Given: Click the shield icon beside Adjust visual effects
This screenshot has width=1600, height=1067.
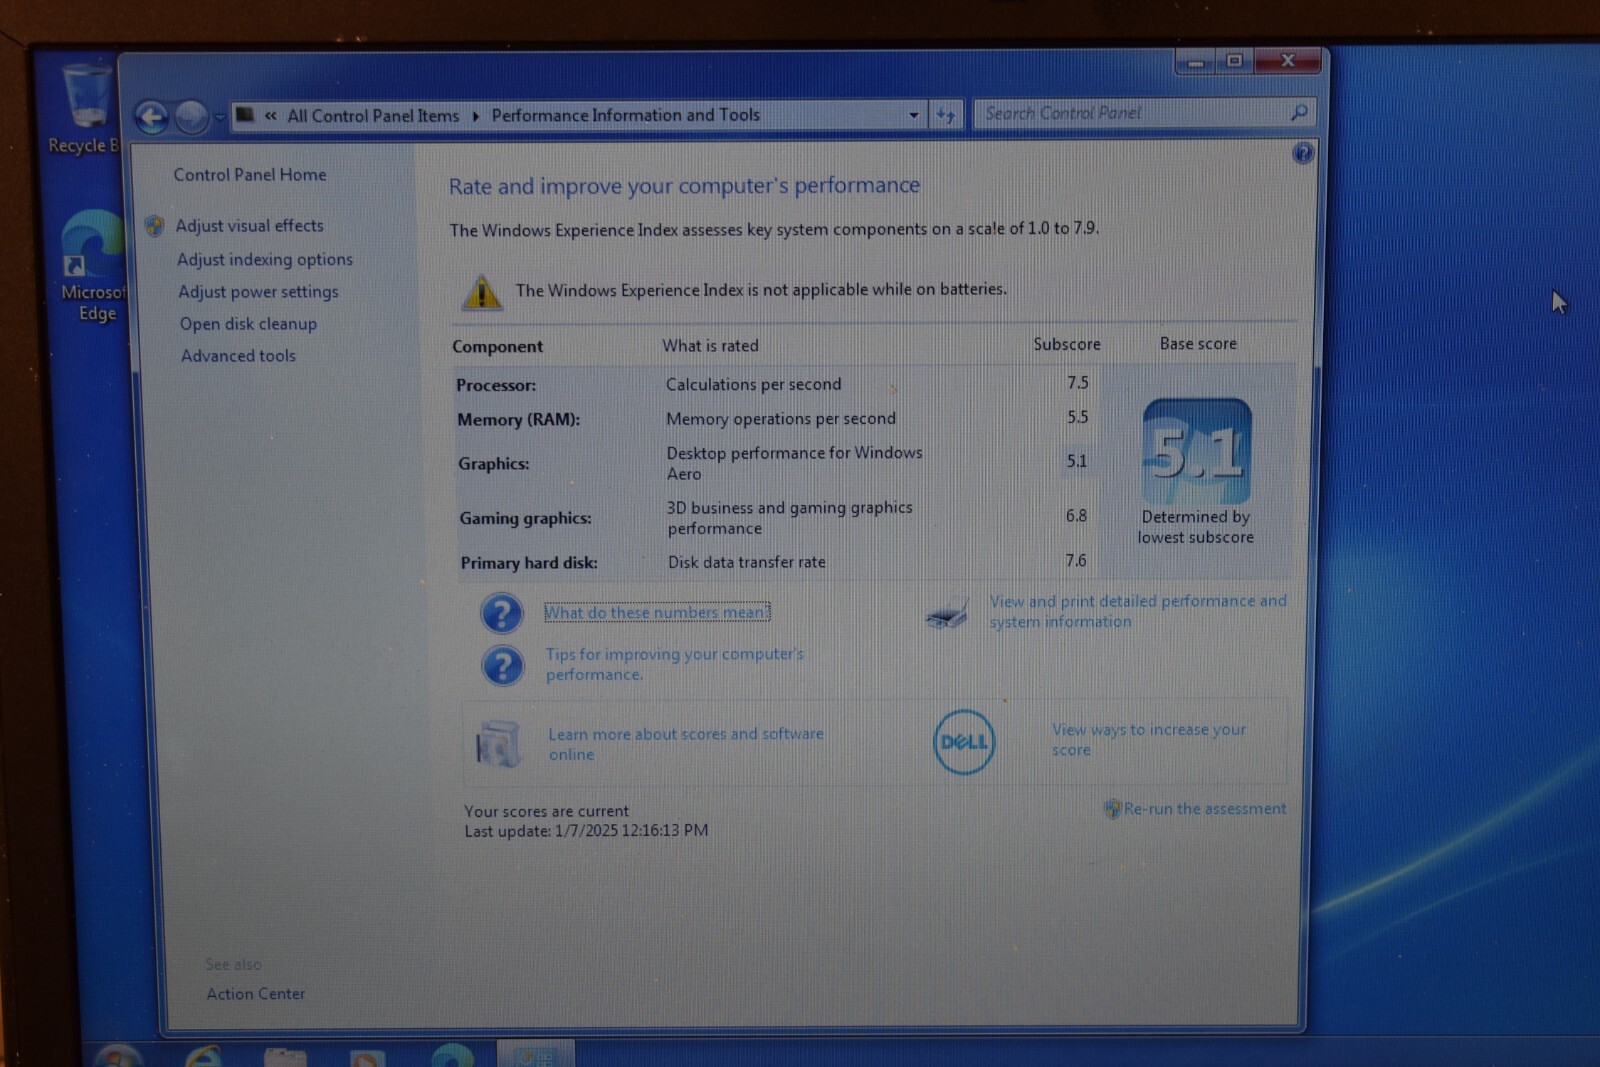Looking at the screenshot, I should [155, 226].
